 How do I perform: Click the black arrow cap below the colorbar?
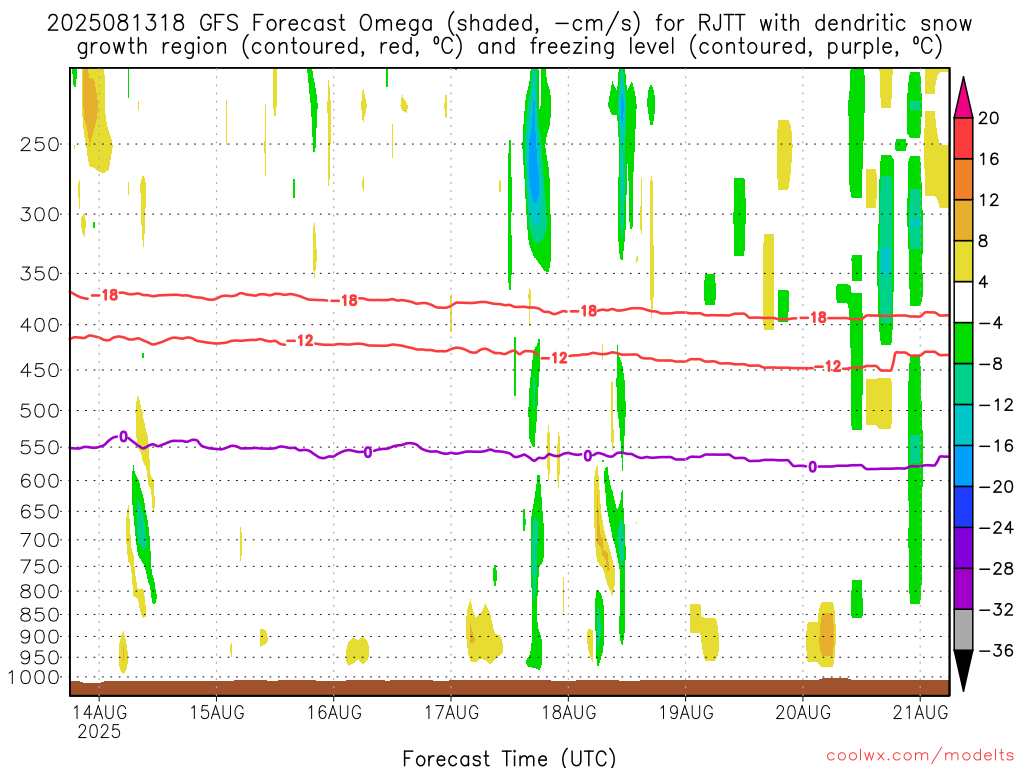(x=963, y=669)
